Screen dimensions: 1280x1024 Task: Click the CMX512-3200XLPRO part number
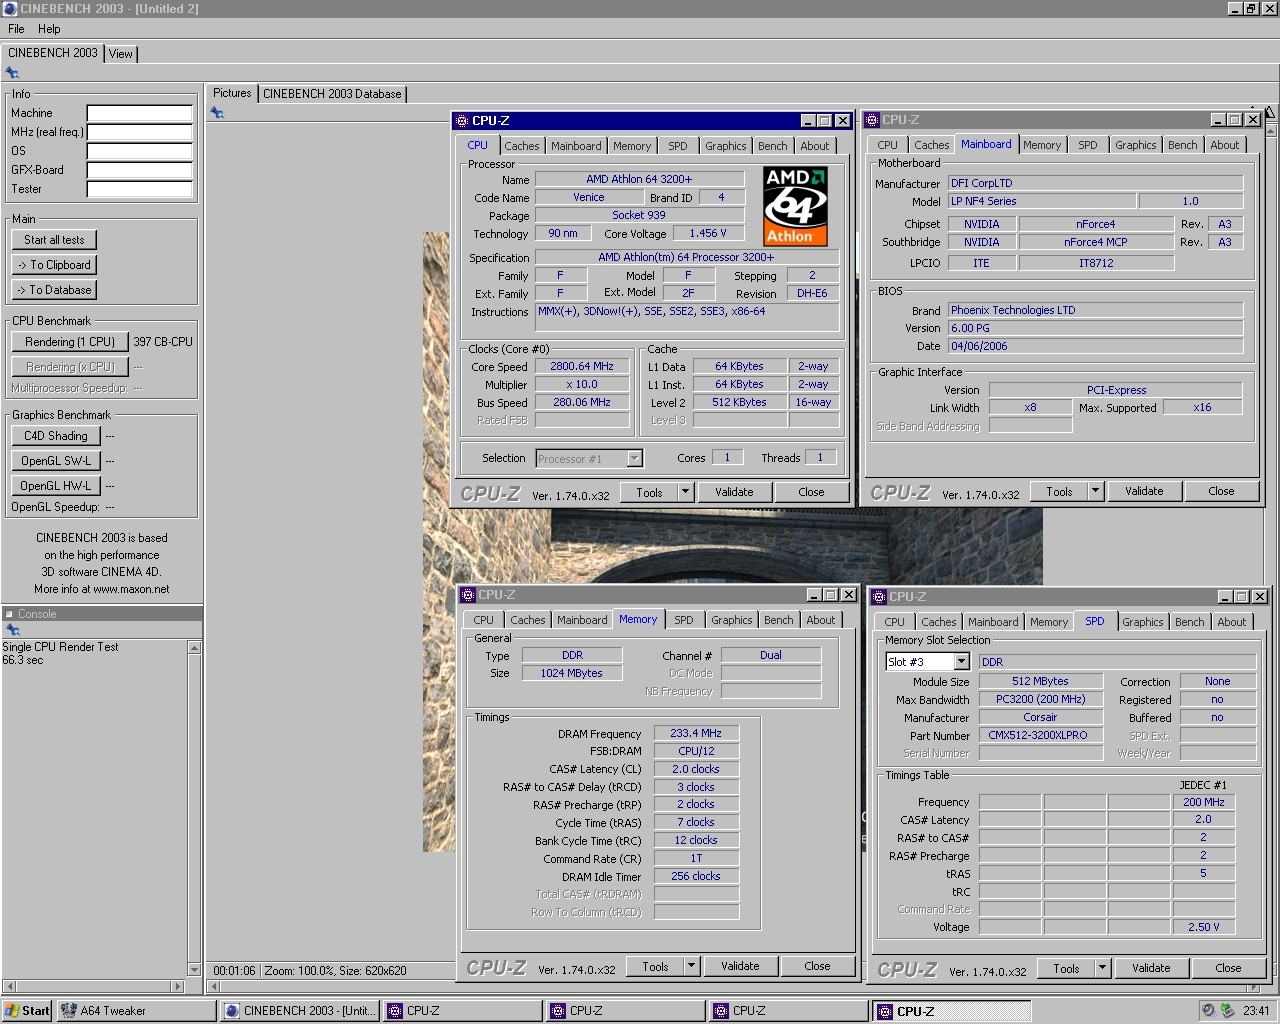coord(1040,736)
